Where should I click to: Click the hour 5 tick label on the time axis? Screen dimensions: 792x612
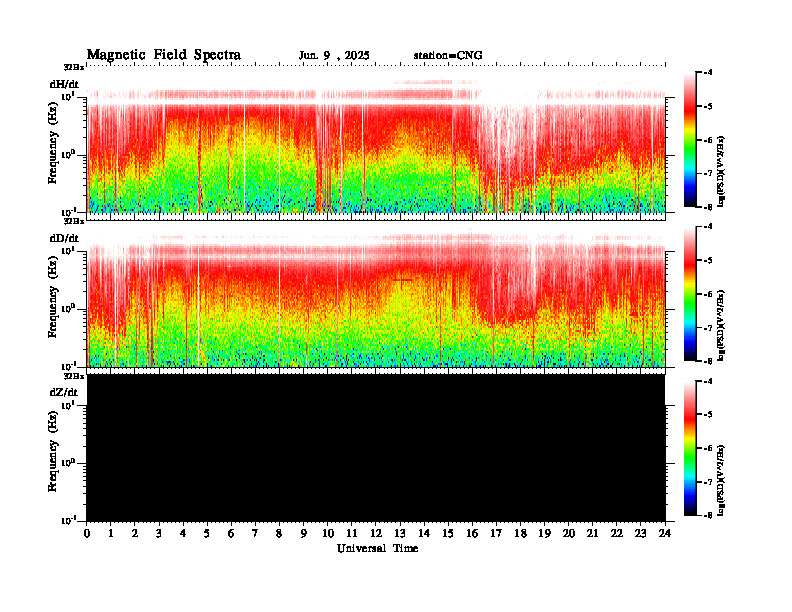[x=207, y=534]
